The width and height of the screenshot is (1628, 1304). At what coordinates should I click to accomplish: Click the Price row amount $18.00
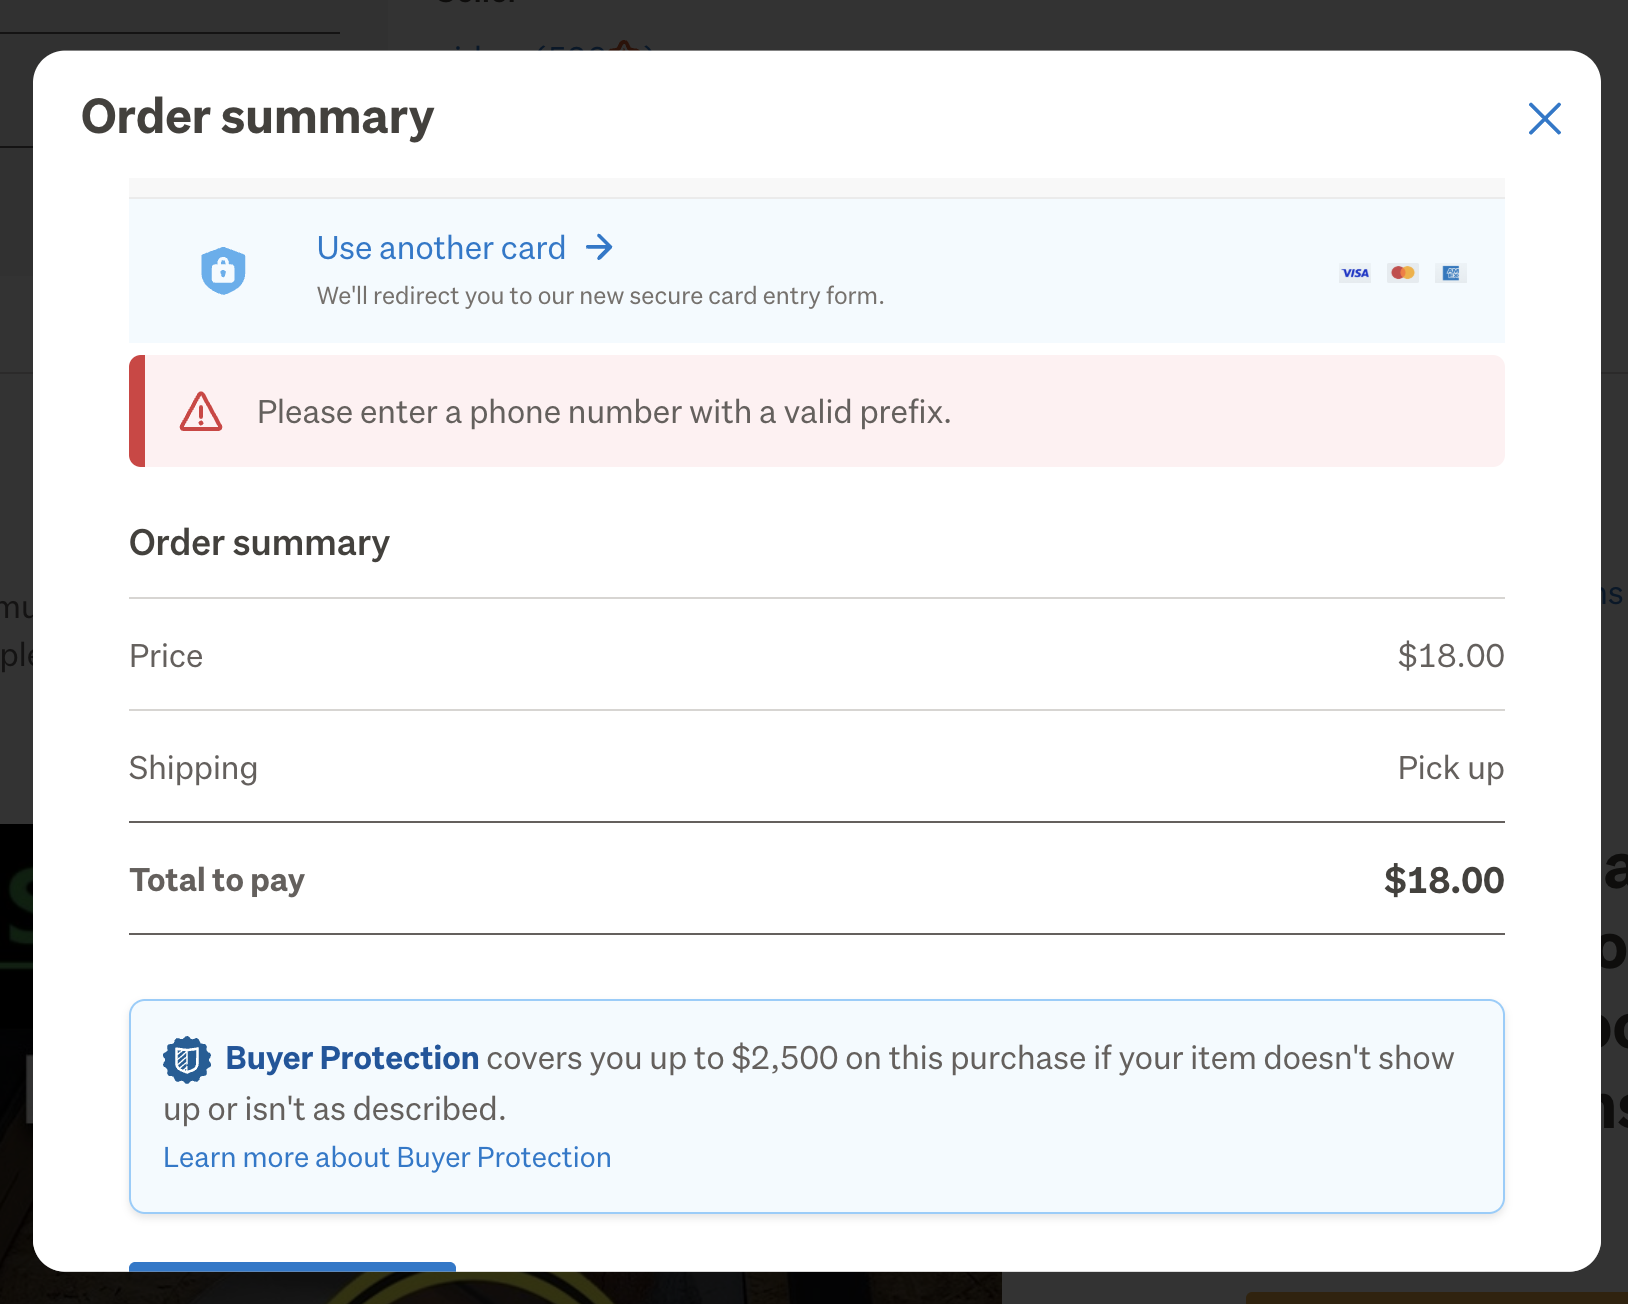[x=1450, y=656]
